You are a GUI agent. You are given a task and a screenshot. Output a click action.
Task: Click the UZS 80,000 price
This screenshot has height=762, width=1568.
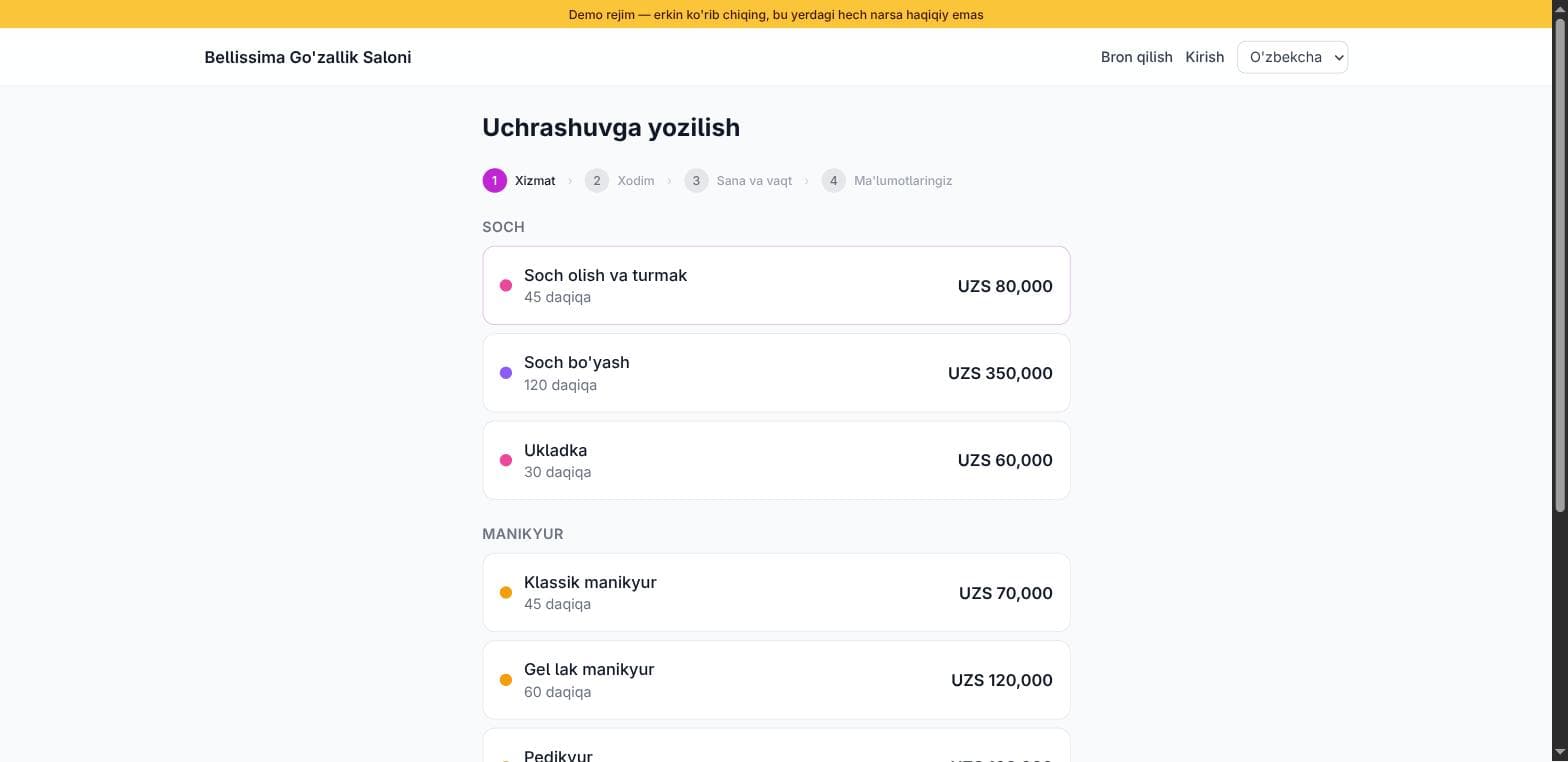(1005, 286)
